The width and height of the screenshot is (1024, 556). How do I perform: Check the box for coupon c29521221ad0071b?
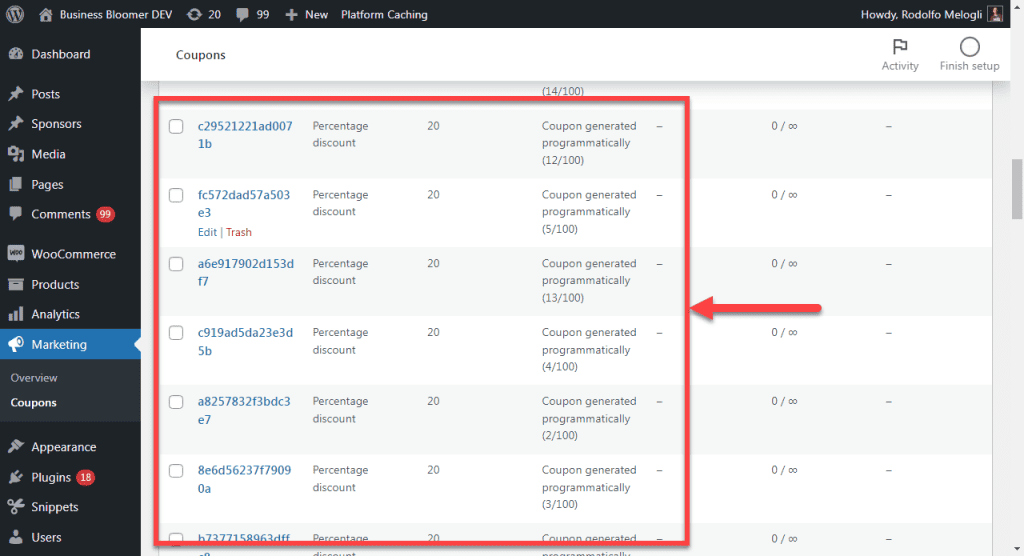pos(176,127)
